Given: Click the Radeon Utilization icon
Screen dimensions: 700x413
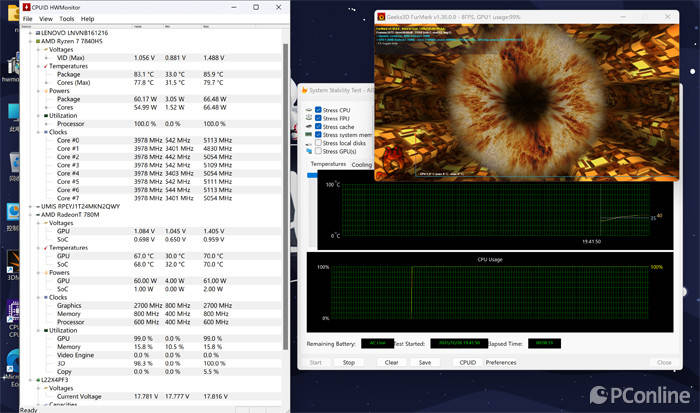Looking at the screenshot, I should tap(46, 330).
